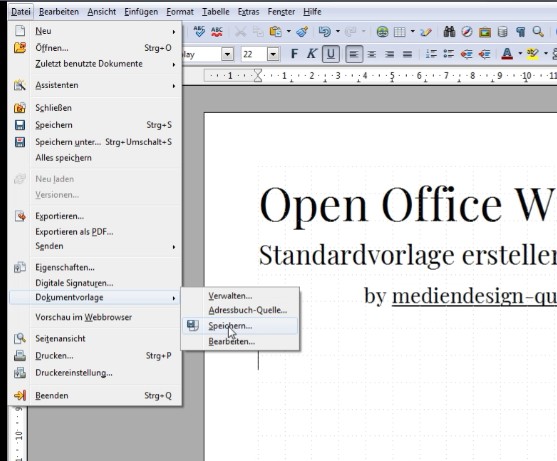This screenshot has width=557, height=461.
Task: Select Verwalten... in Dokumentvorlage submenu
Action: (240, 296)
